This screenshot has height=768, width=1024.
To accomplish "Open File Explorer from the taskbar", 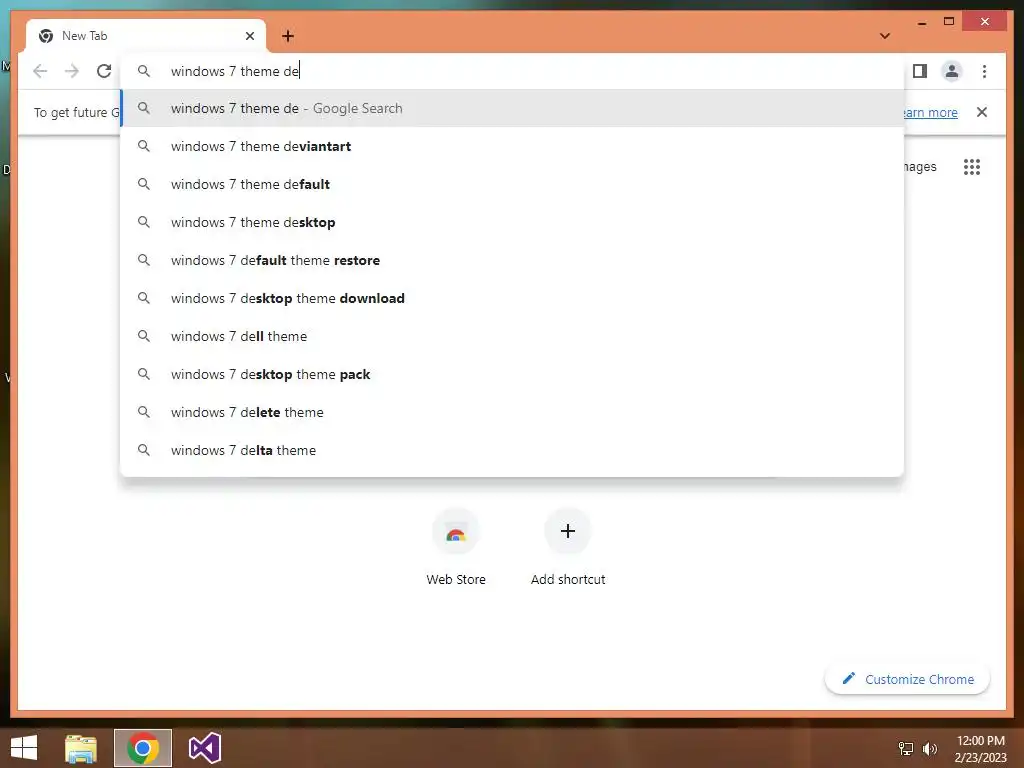I will 81,748.
